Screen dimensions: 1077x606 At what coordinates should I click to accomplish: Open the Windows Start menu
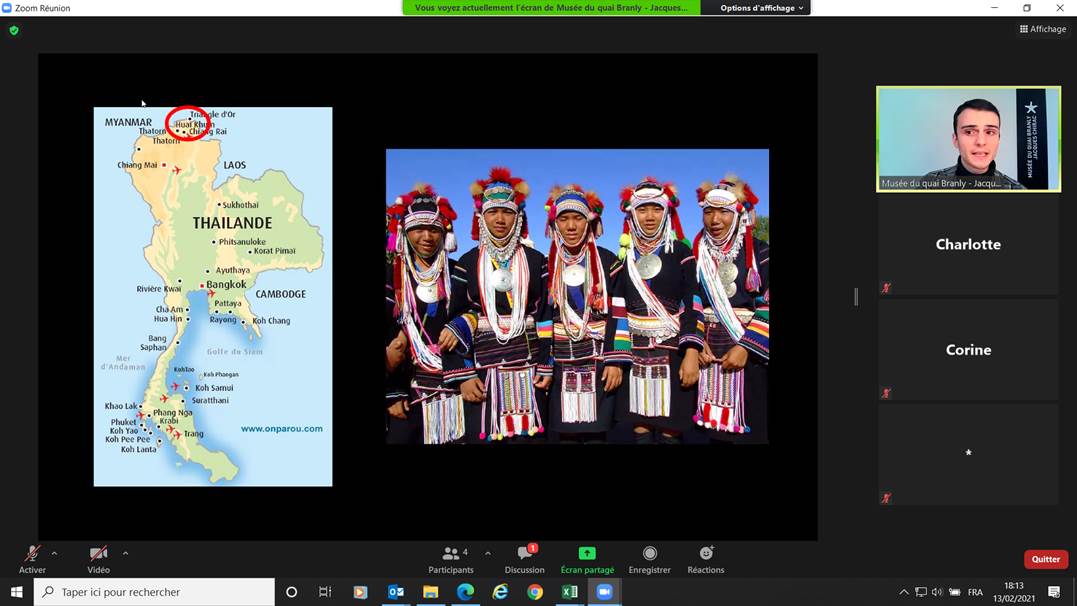16,592
